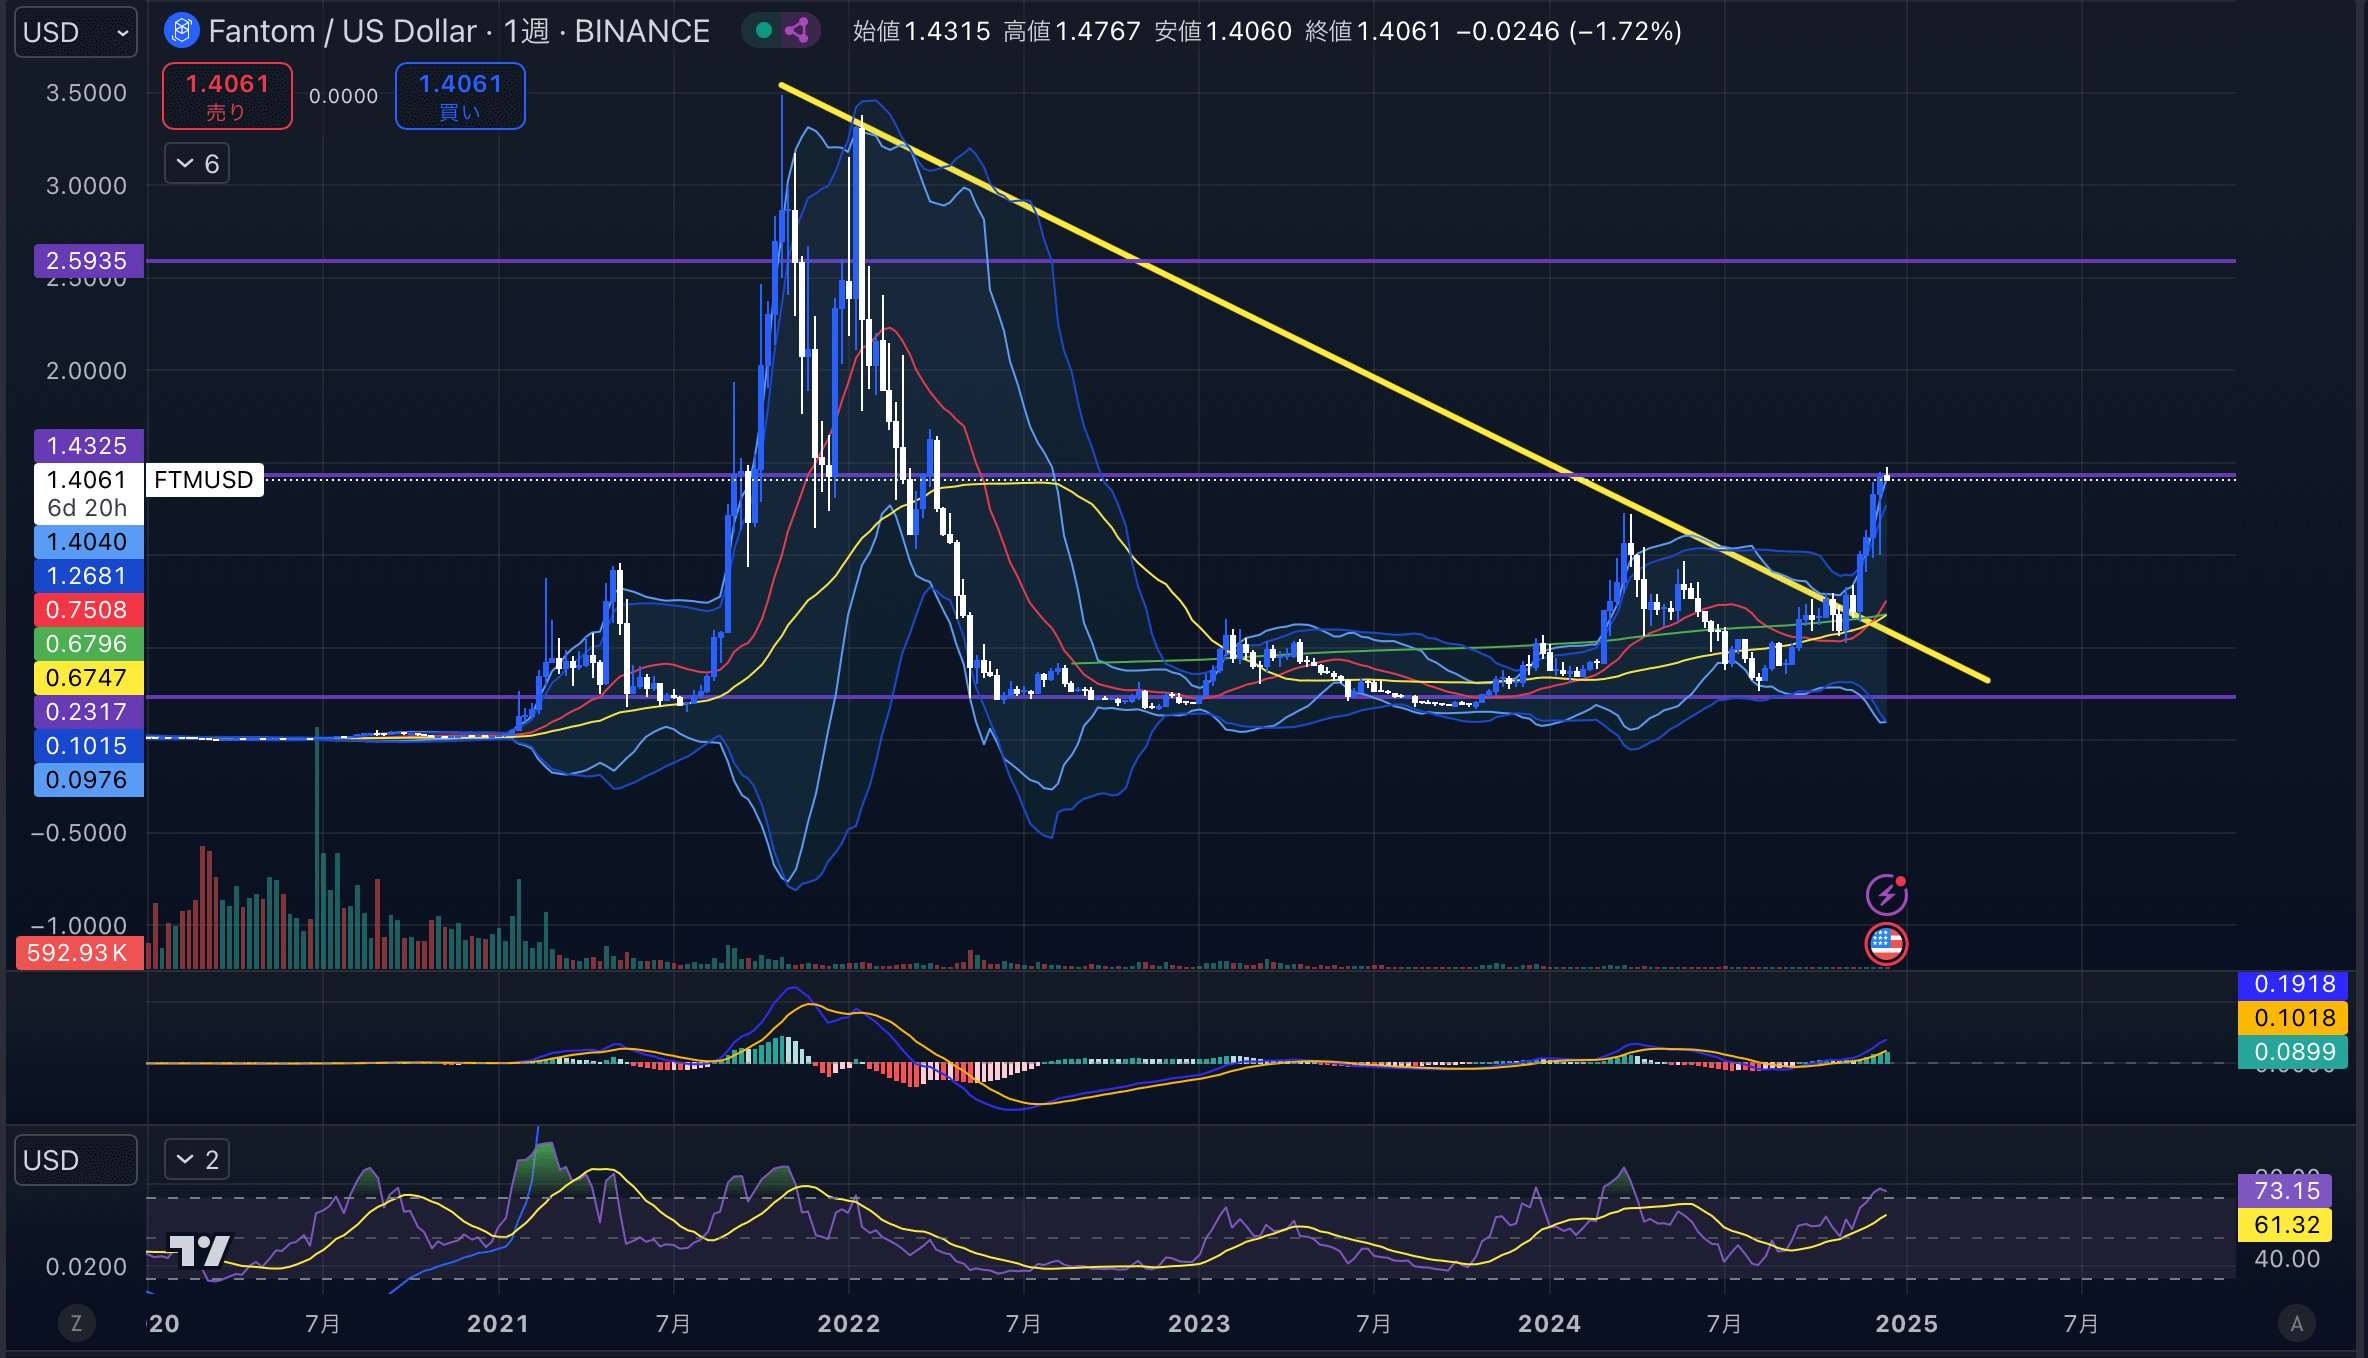The width and height of the screenshot is (2368, 1358).
Task: Click the 1週 interval label
Action: pyautogui.click(x=526, y=31)
